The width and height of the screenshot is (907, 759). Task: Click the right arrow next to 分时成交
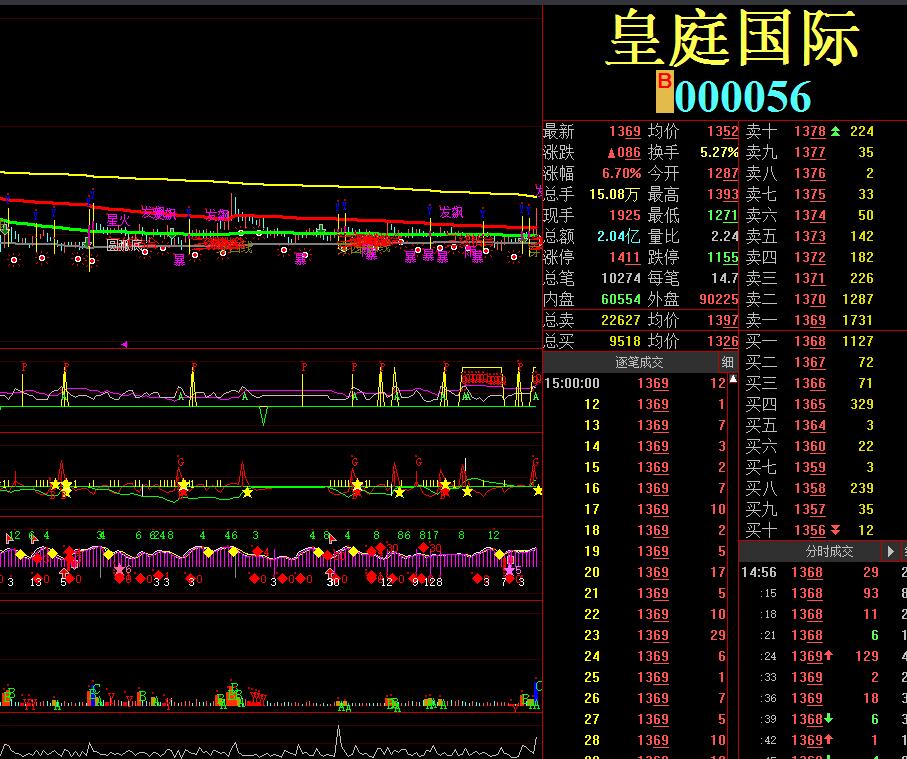(x=891, y=551)
